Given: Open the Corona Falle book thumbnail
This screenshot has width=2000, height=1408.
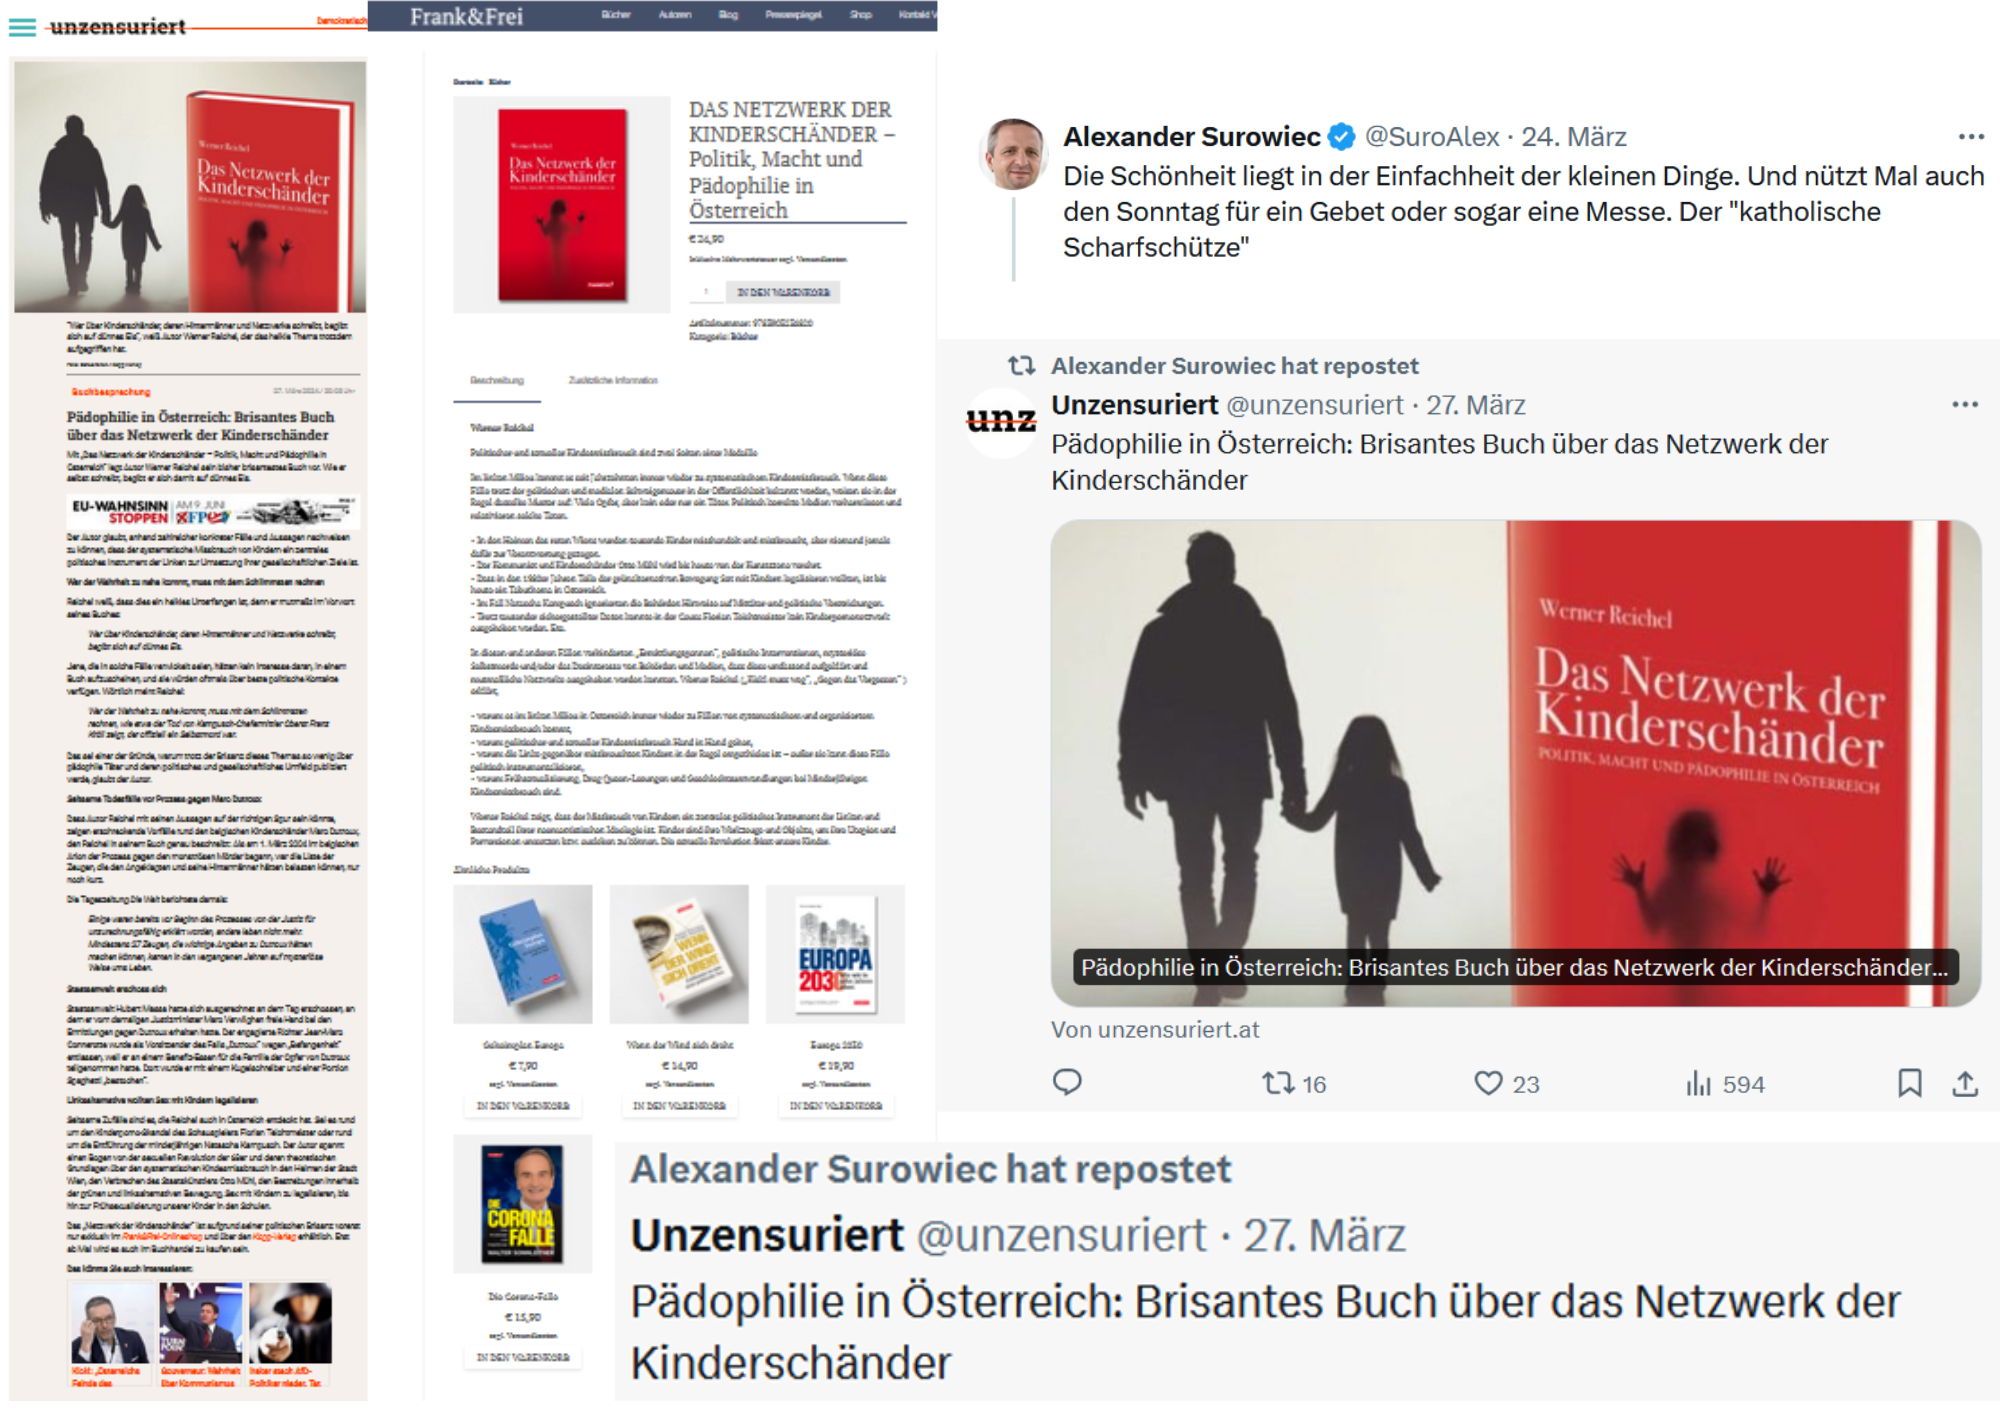Looking at the screenshot, I should point(522,1204).
